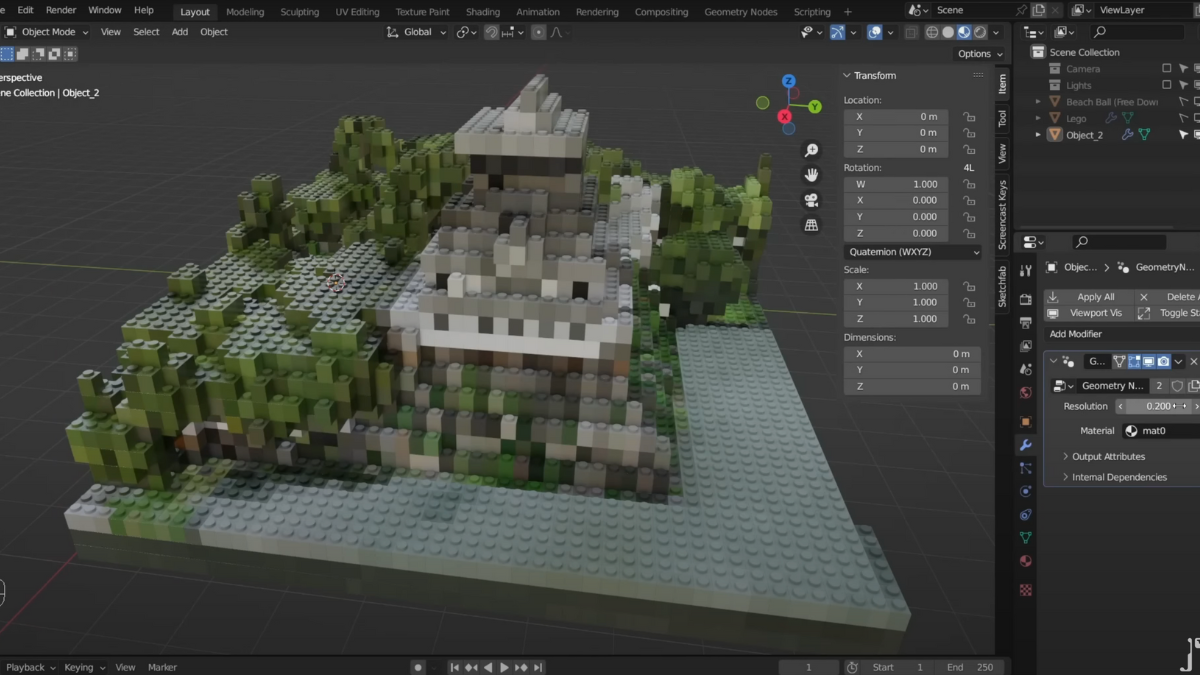The image size is (1200, 675).
Task: Open the Object Constraints properties tab
Action: coord(1025,515)
